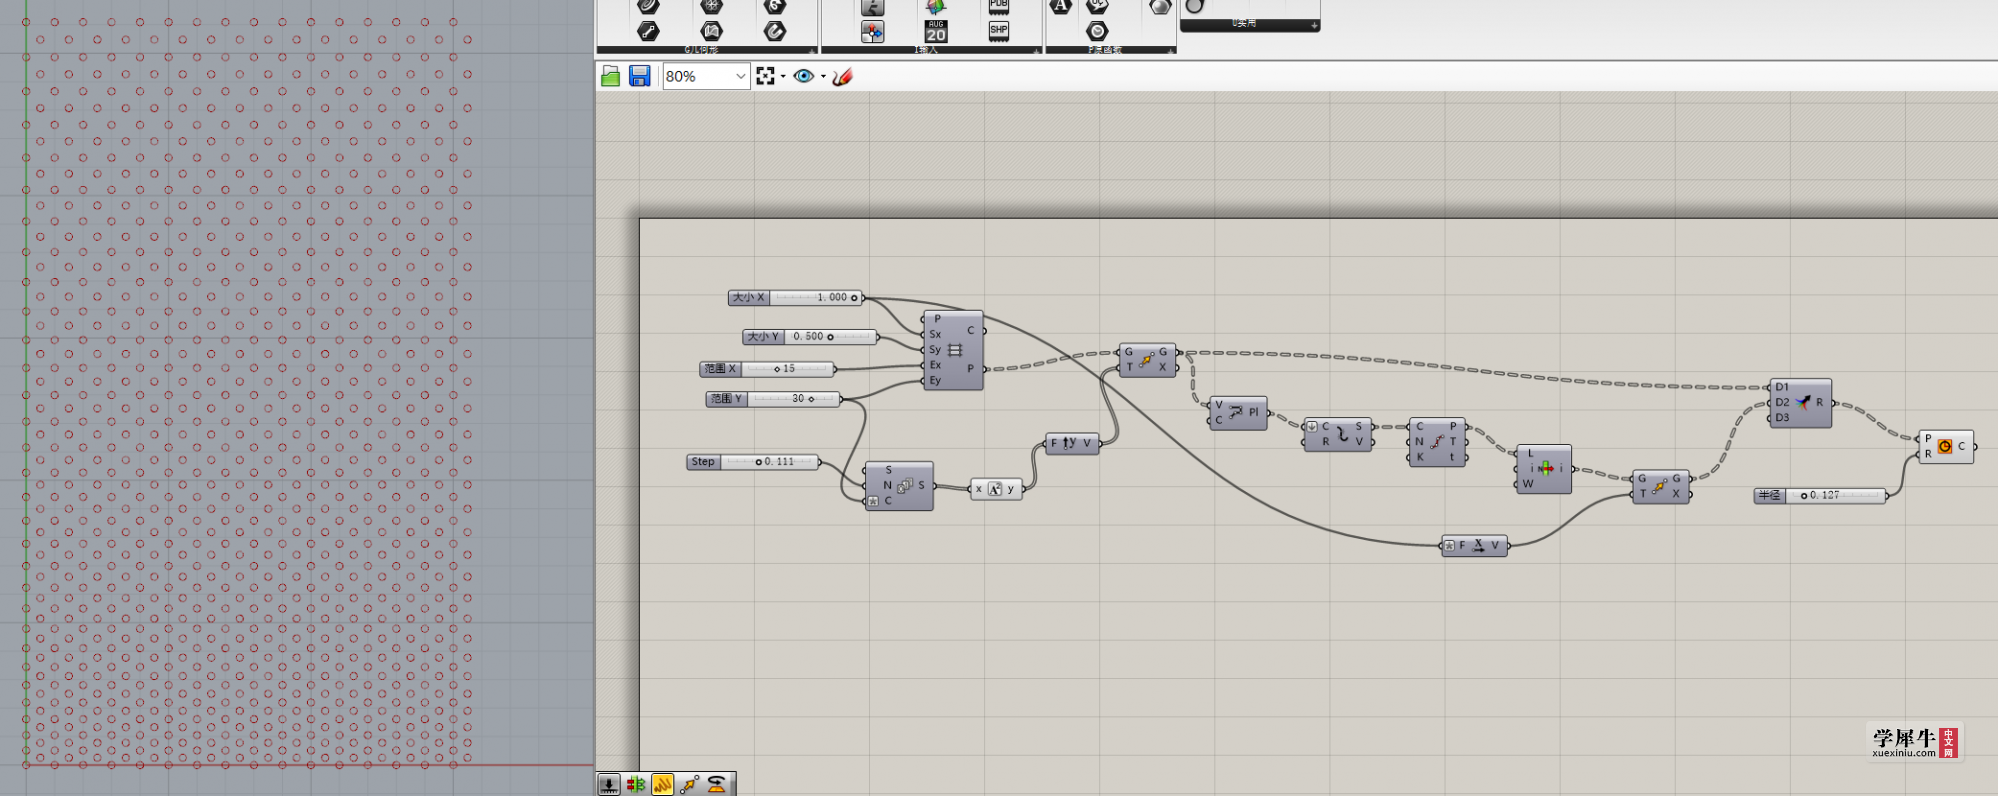Select the orange circle component with P and R
The height and width of the screenshot is (796, 1998).
[1946, 447]
